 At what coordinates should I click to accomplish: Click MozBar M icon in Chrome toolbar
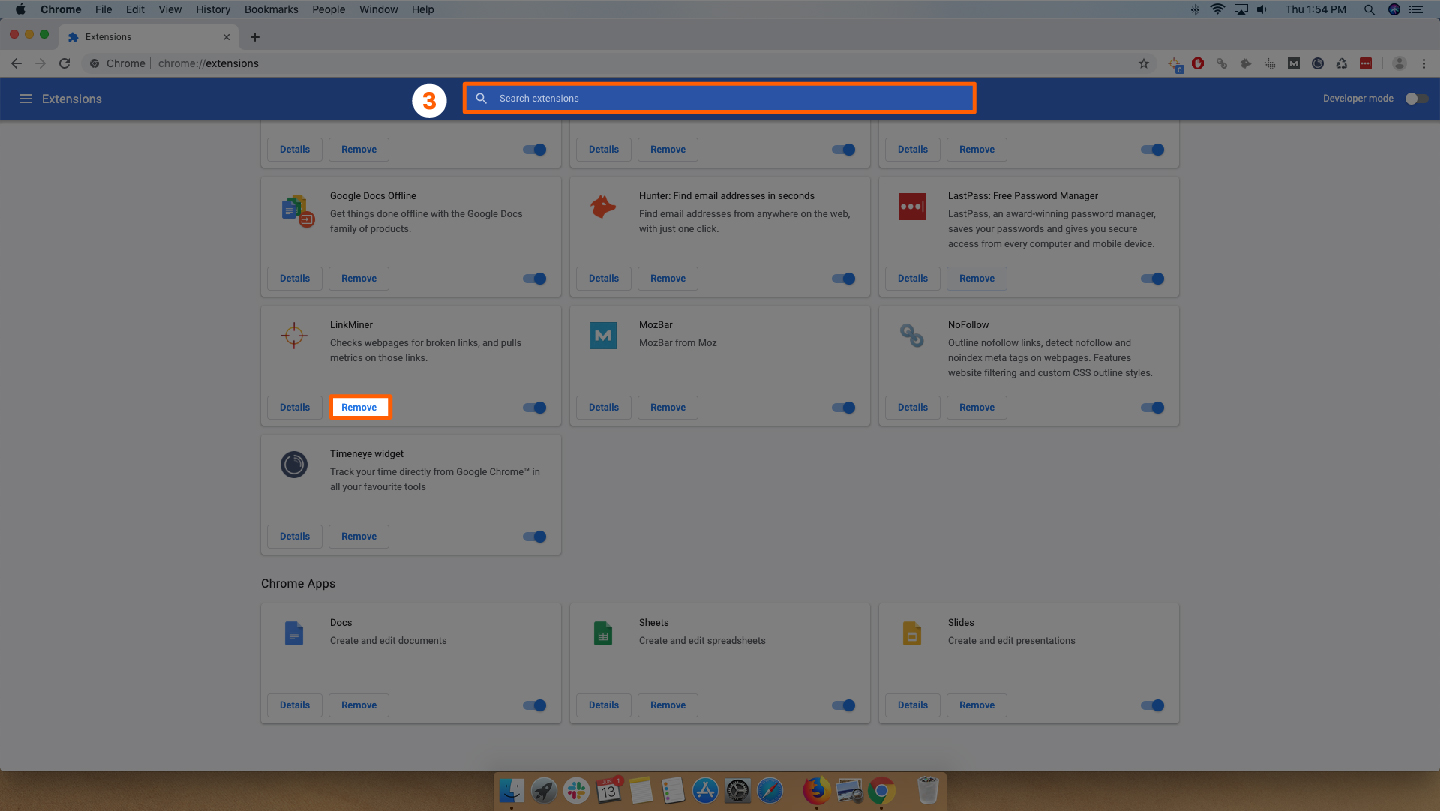coord(1294,63)
